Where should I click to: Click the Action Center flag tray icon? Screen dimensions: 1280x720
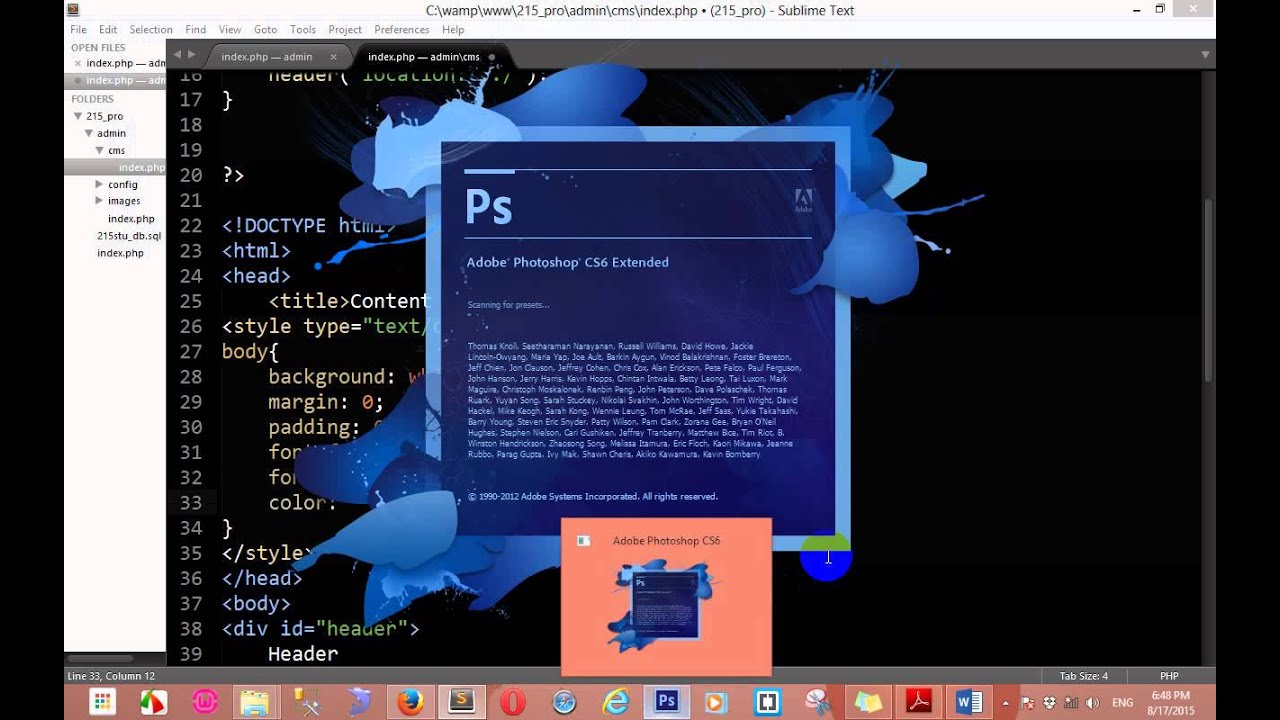(1029, 703)
